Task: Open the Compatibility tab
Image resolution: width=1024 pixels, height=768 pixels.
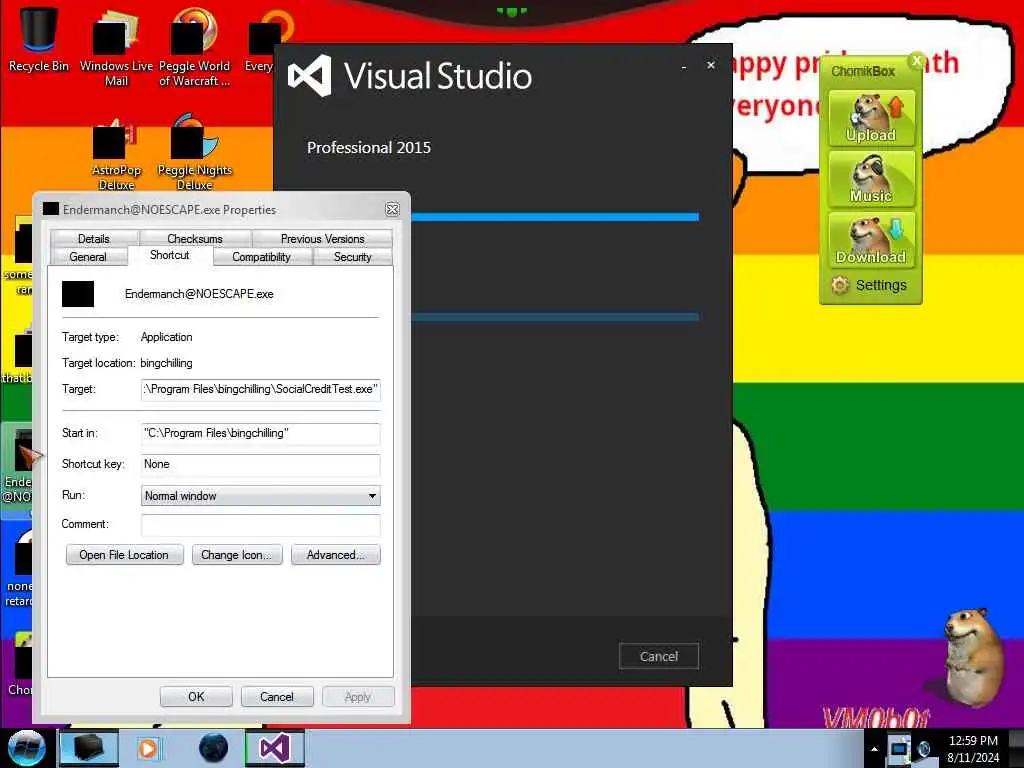Action: [262, 257]
